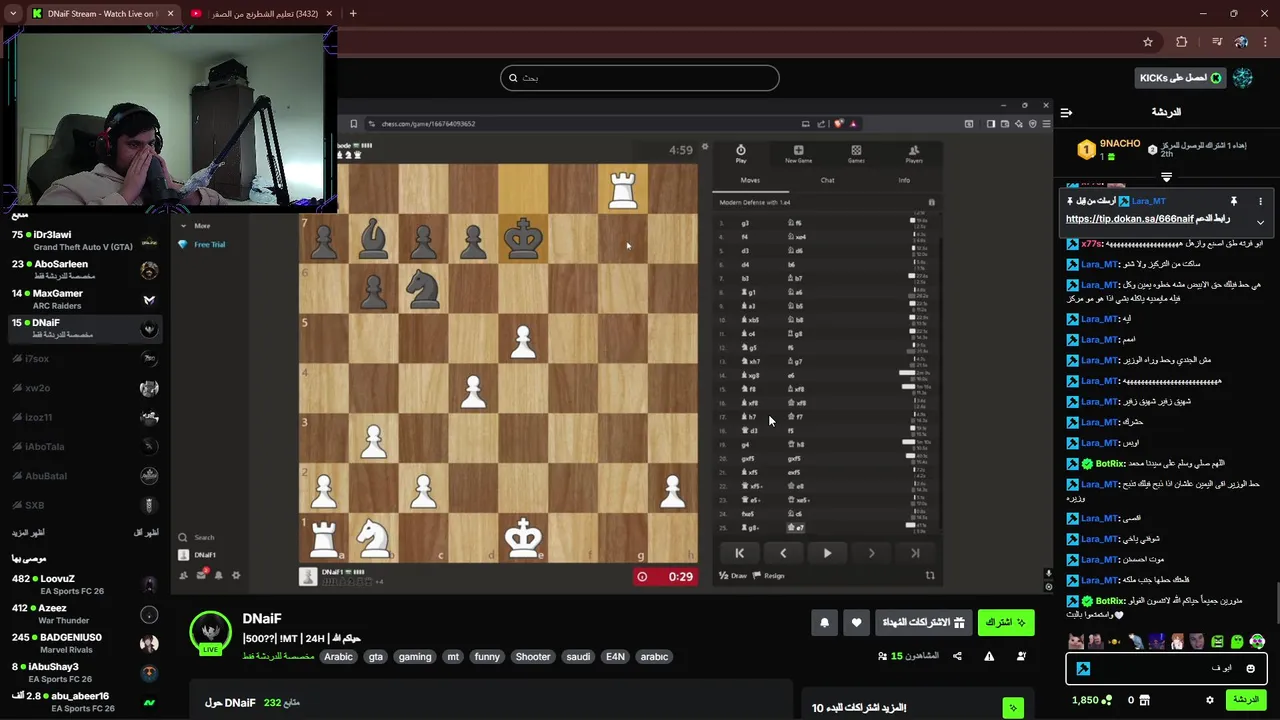1280x720 pixels.
Task: Expand the More menu in chess sidebar
Action: tap(196, 226)
